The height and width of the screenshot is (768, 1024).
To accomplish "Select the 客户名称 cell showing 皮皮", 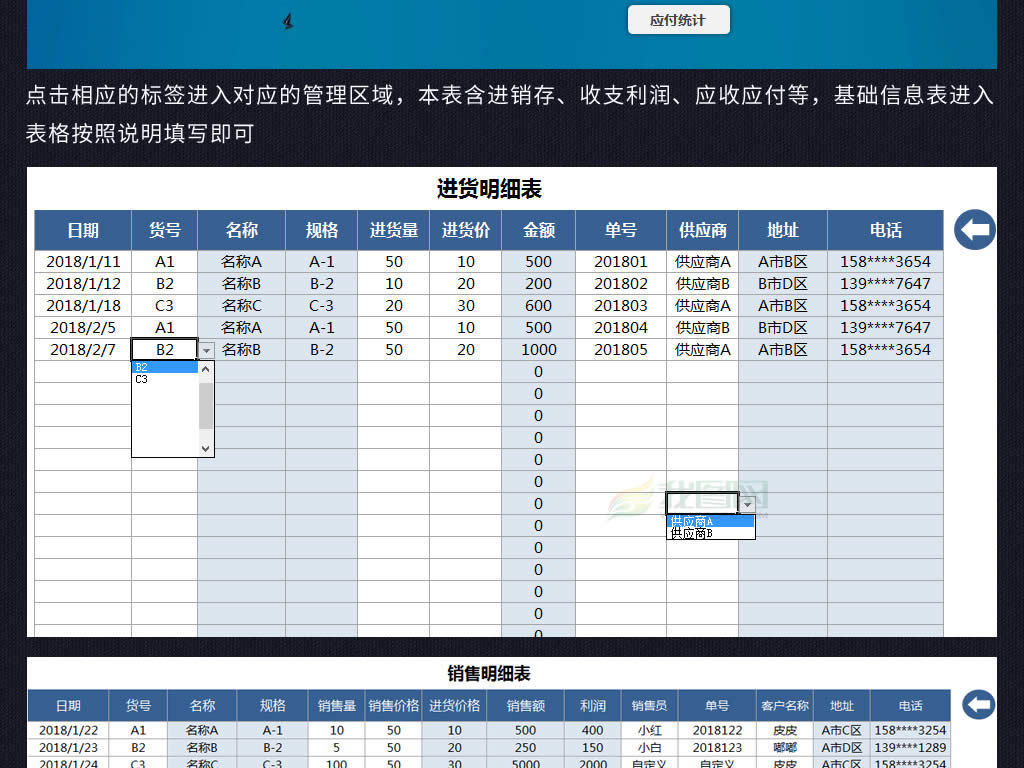I will pos(784,729).
